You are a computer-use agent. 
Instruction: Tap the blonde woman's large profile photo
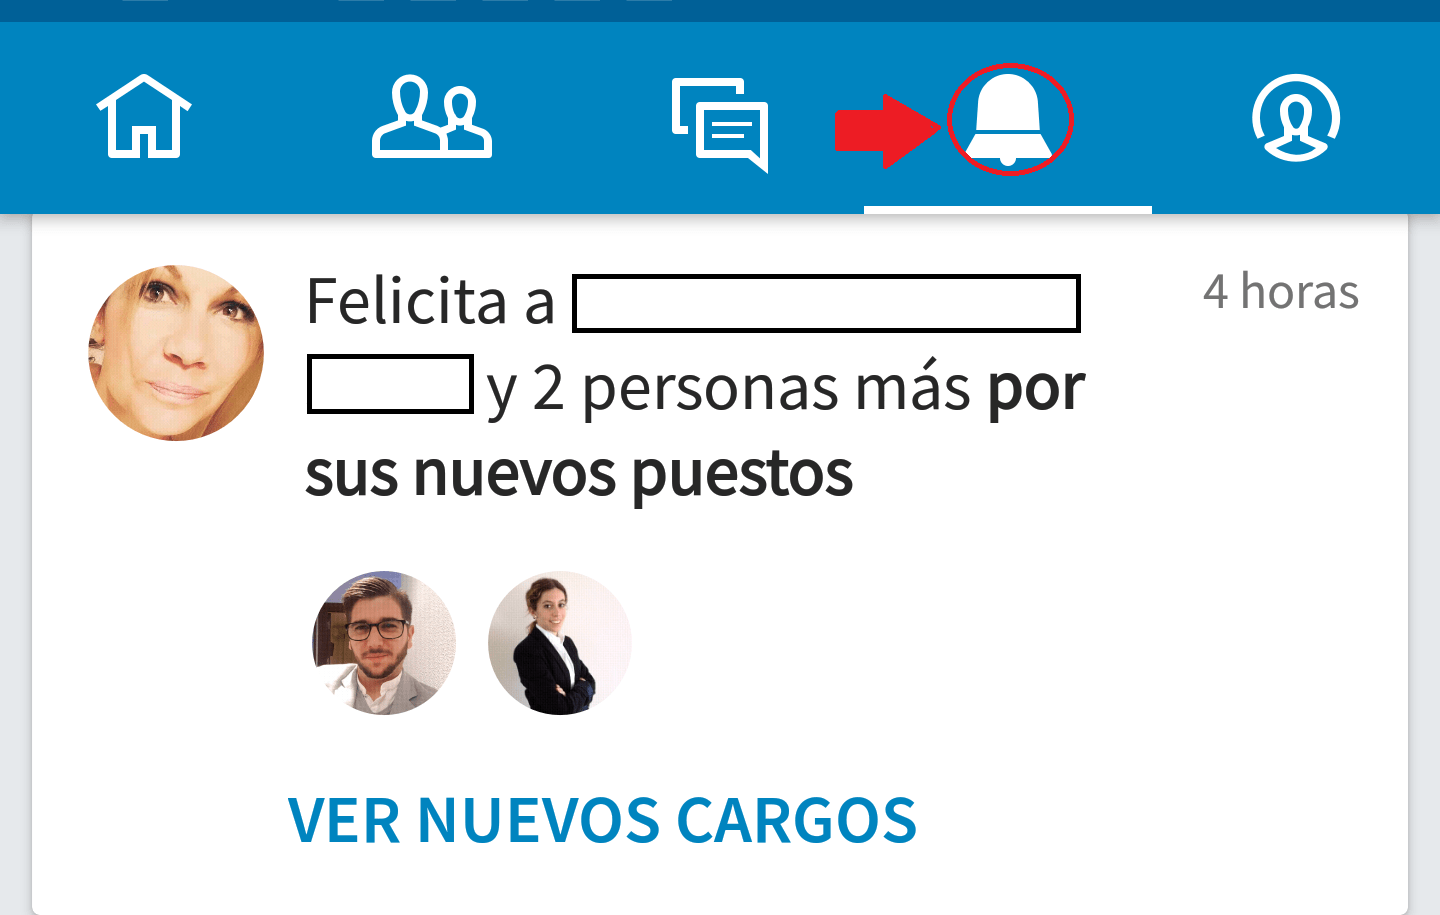pyautogui.click(x=176, y=353)
